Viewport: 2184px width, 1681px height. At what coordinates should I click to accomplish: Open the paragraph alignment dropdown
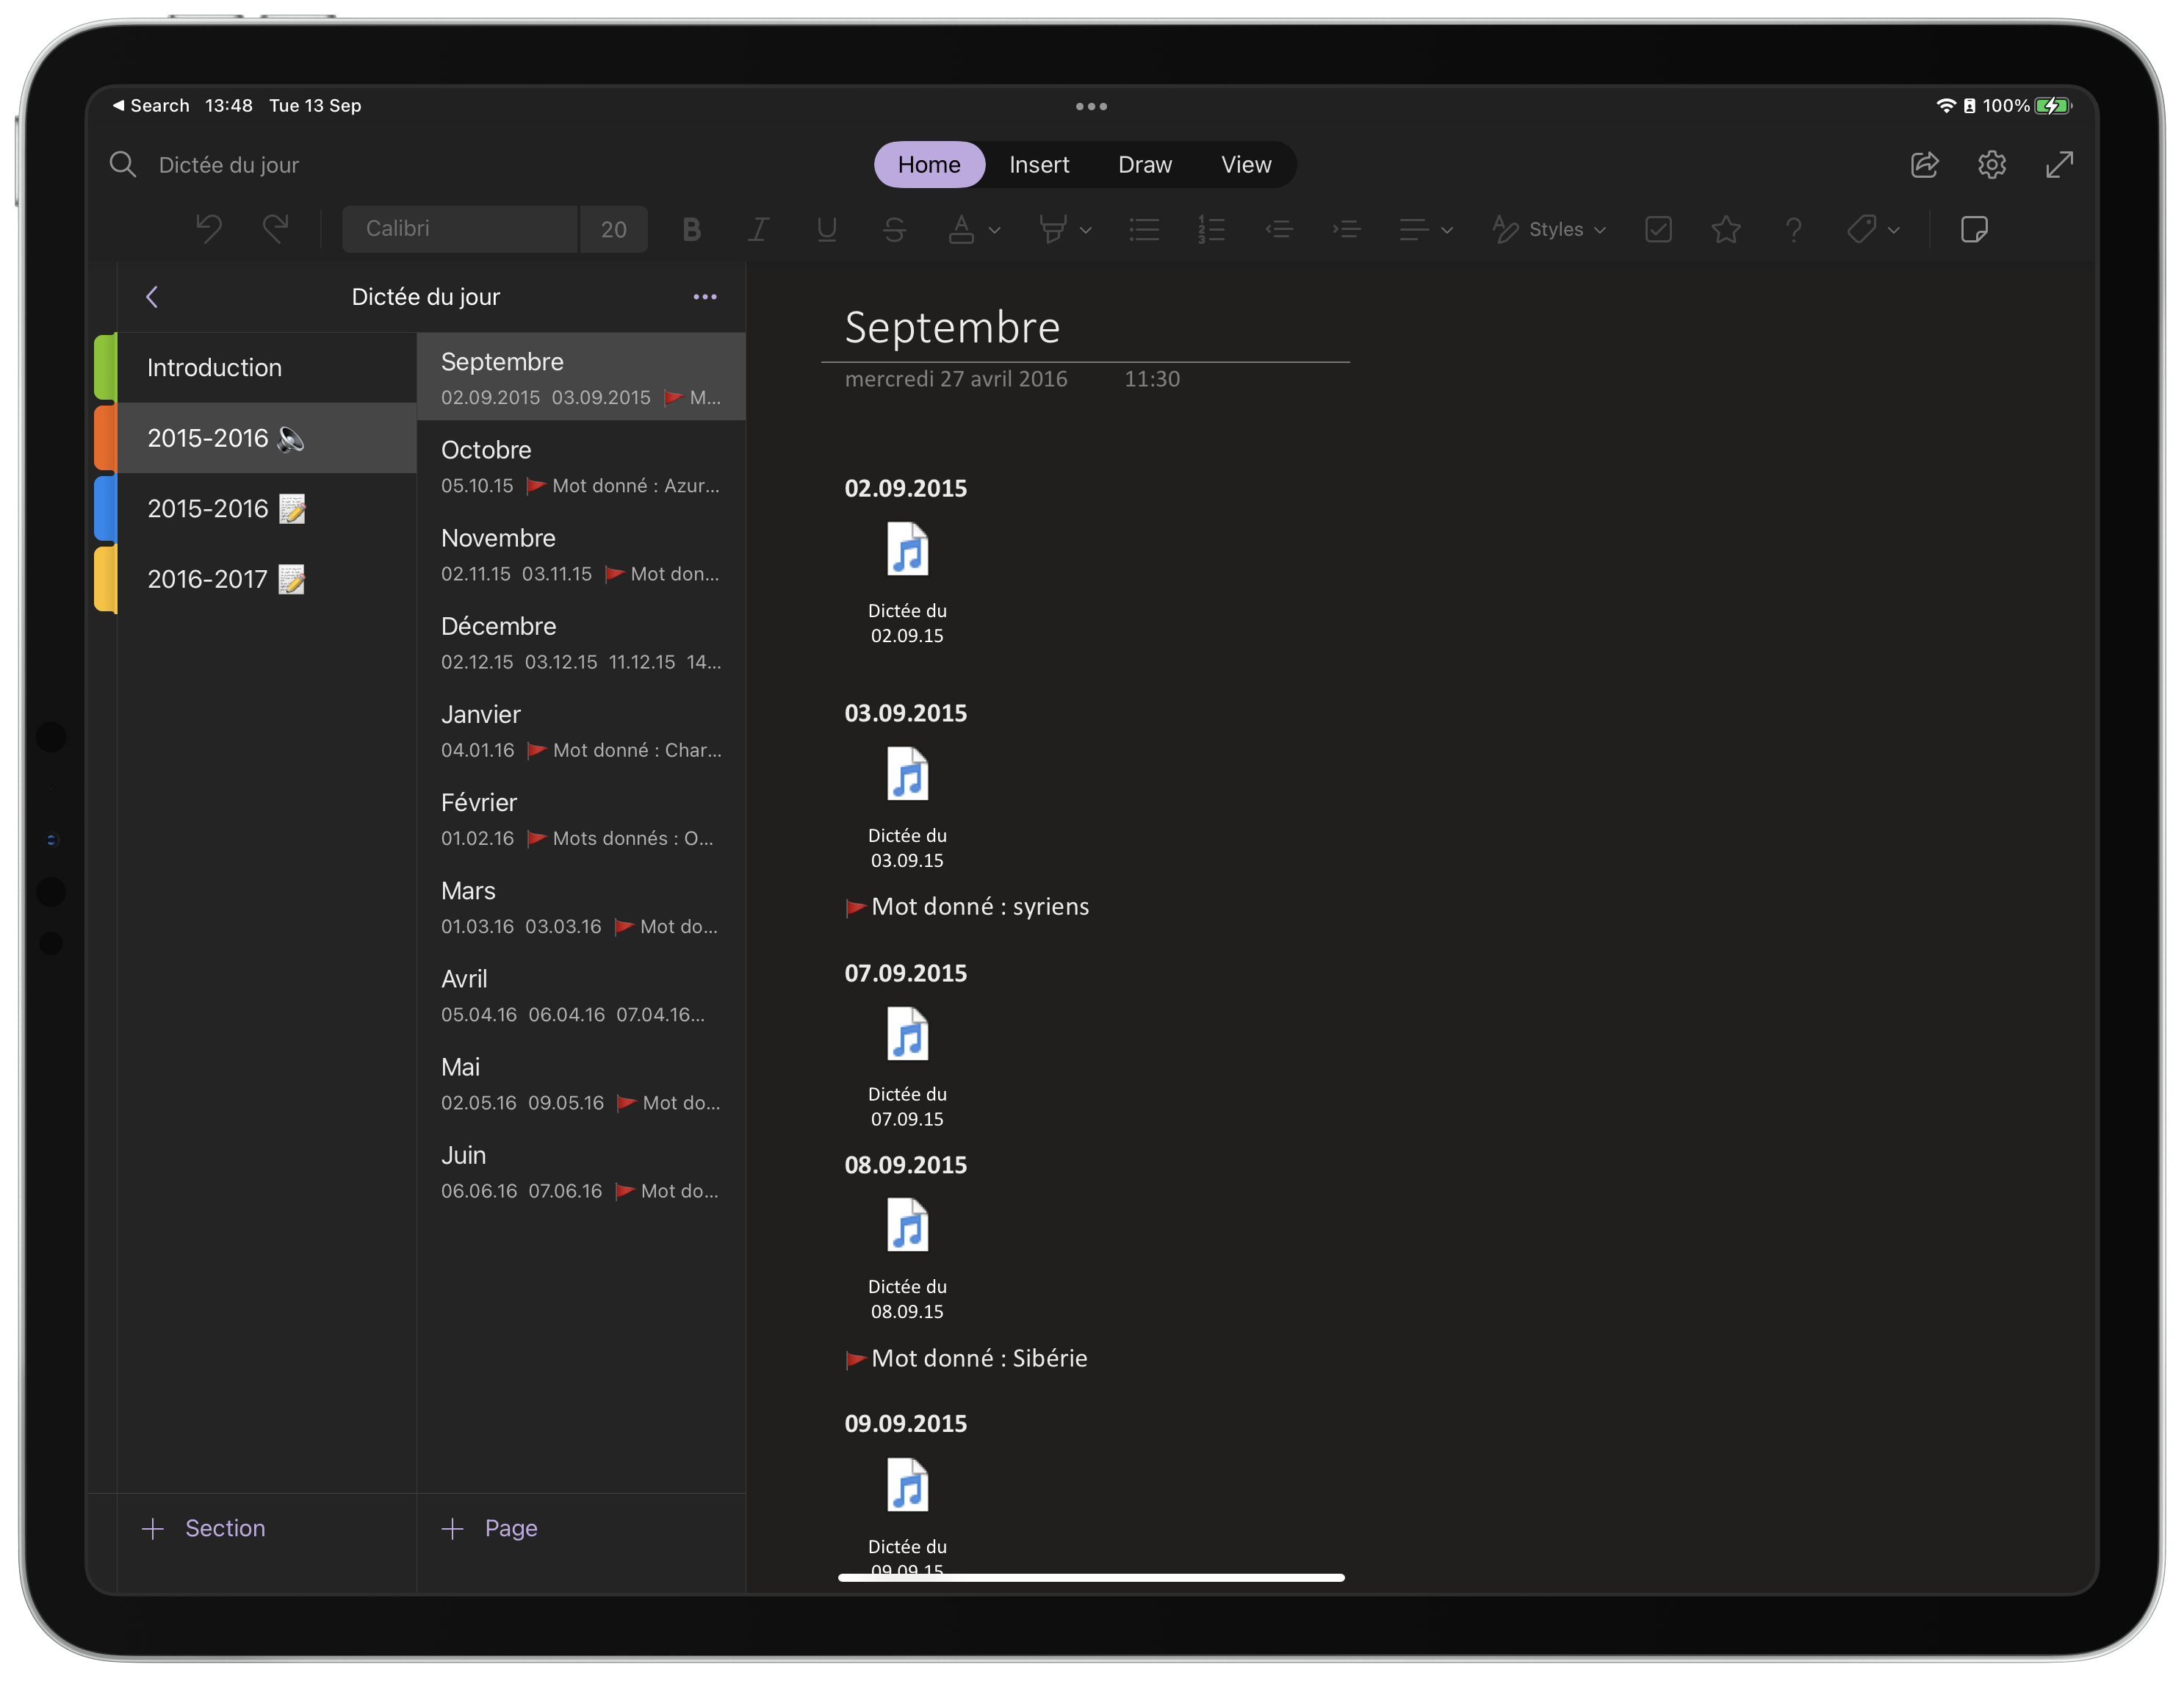1426,230
